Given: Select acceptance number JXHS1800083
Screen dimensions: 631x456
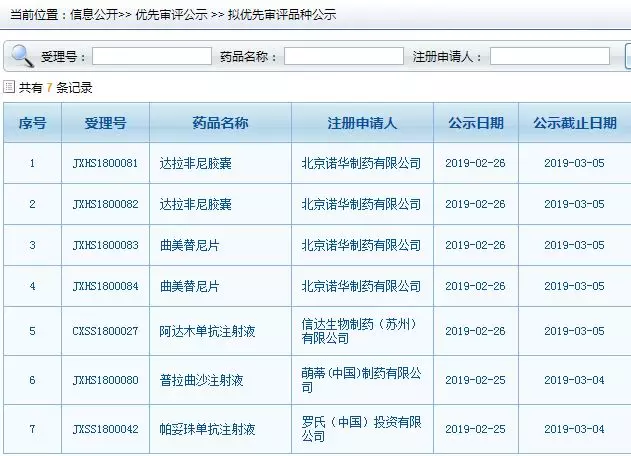Looking at the screenshot, I should 105,245.
